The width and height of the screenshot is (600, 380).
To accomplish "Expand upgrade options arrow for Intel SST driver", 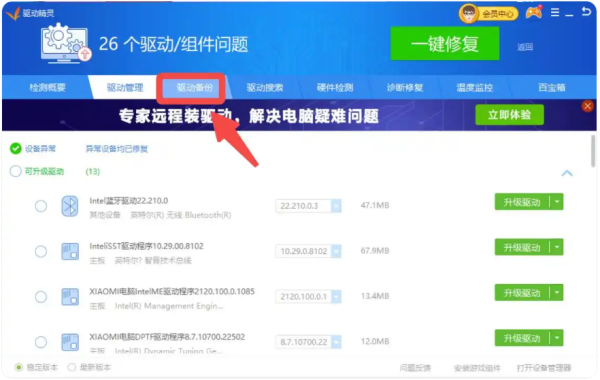I will click(x=557, y=247).
